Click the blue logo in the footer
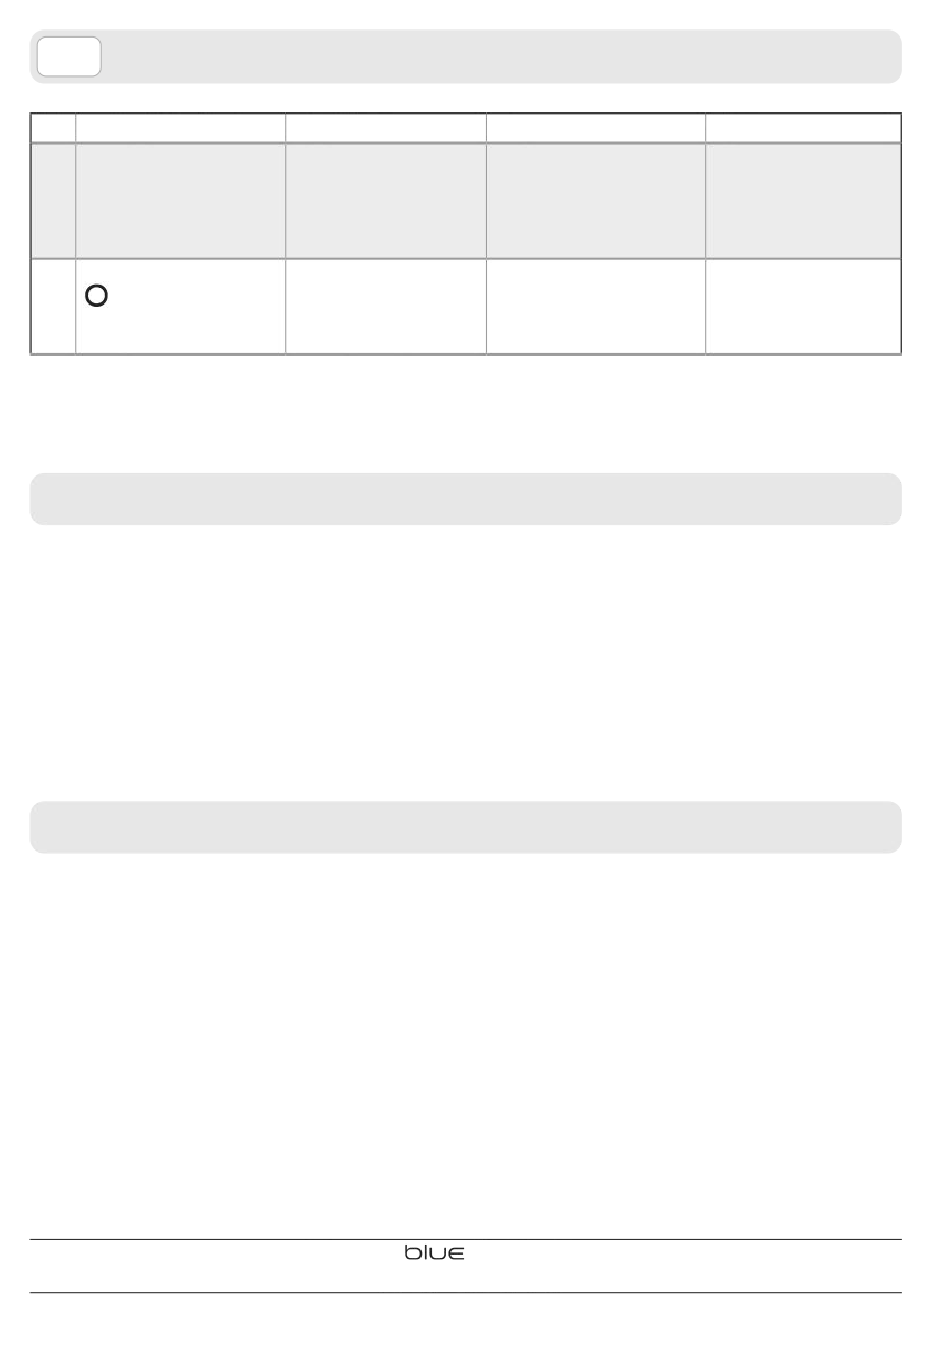Image resolution: width=950 pixels, height=1357 pixels. click(434, 1253)
